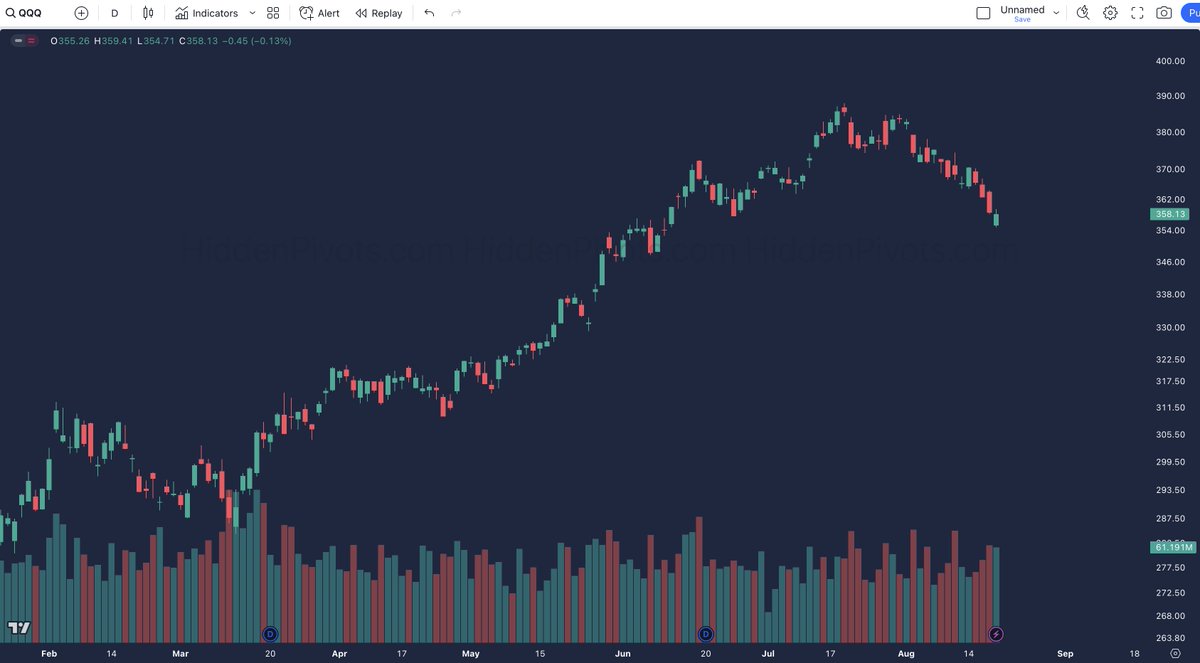Click the close value C358.13 in legend
Viewport: 1200px width, 663px height.
coord(198,41)
